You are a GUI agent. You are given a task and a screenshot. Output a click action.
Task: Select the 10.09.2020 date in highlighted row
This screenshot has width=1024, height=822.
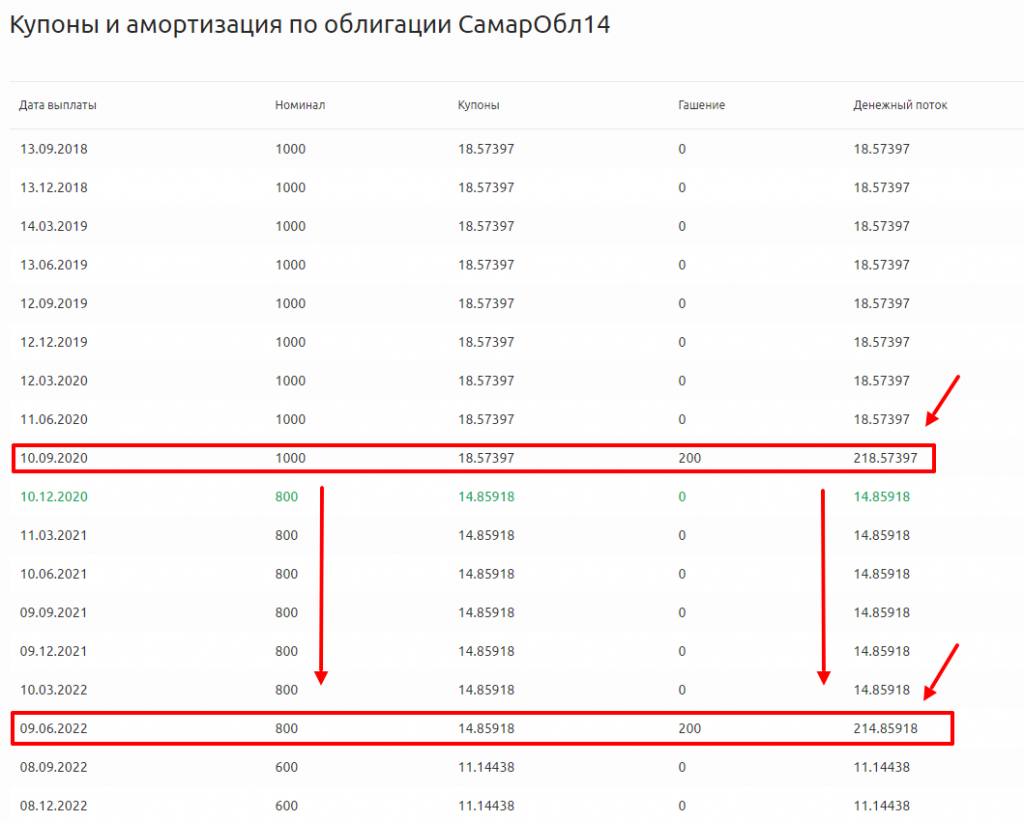click(x=54, y=458)
